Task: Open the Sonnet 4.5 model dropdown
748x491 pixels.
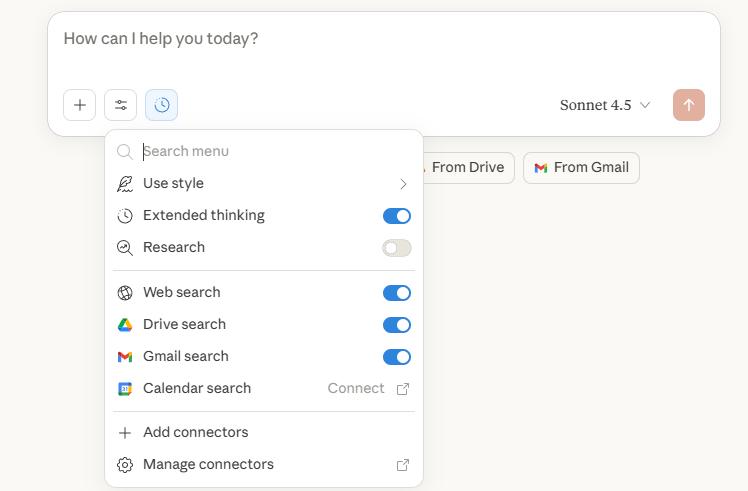Action: click(605, 105)
